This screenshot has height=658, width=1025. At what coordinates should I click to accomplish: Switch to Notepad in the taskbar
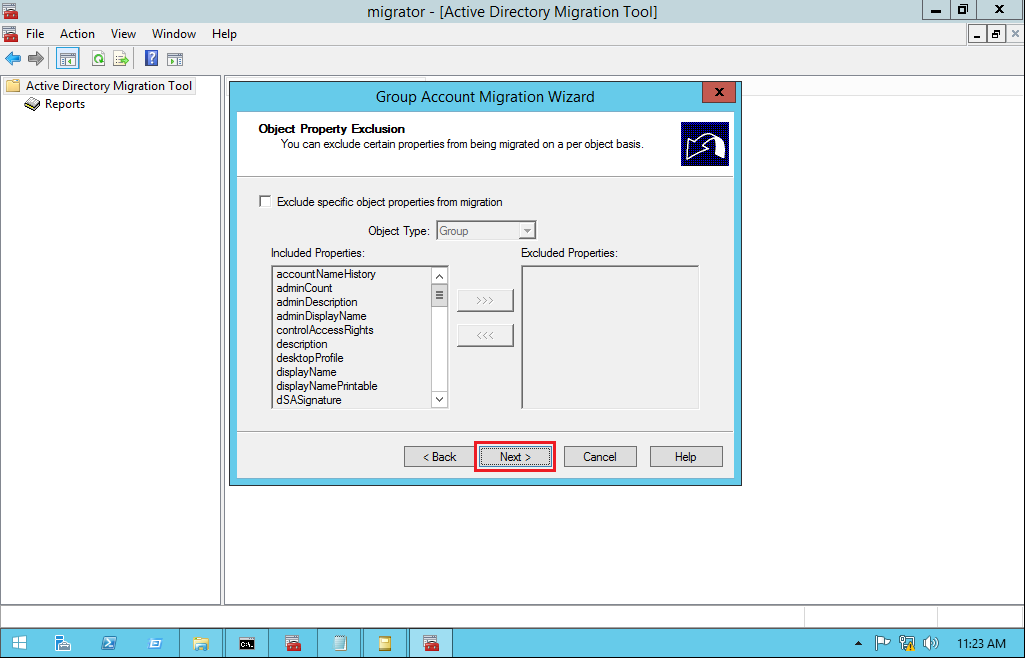coord(339,644)
